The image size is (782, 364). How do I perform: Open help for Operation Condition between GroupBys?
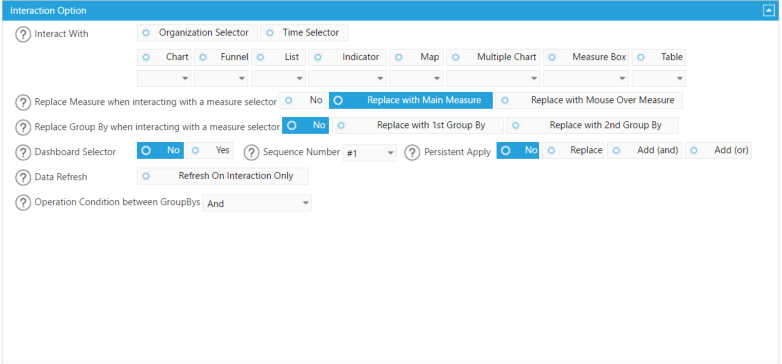23,202
